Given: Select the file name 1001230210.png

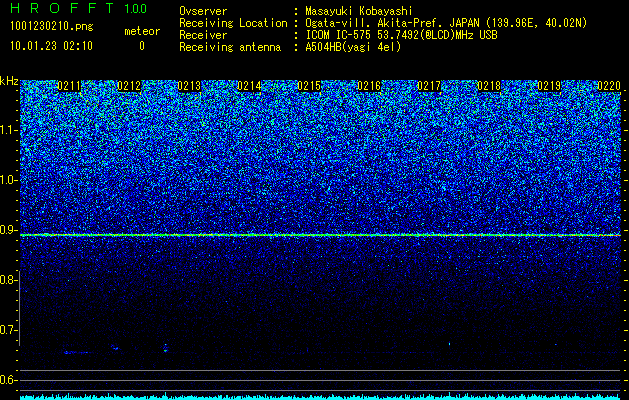Looking at the screenshot, I should coord(52,27).
